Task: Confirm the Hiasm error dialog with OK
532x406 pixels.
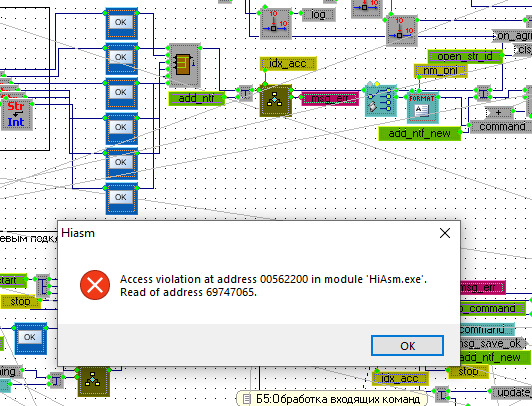Action: [x=407, y=346]
